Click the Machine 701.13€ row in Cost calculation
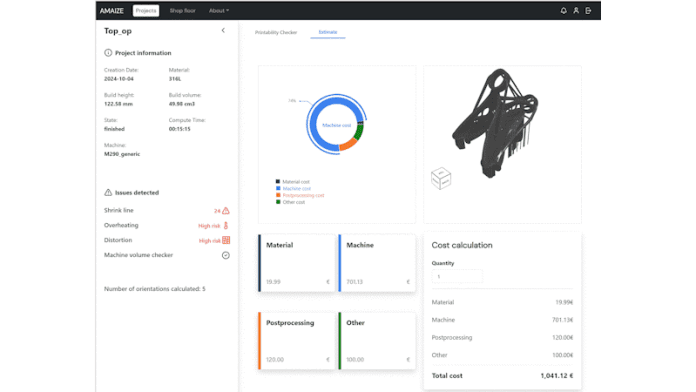Viewport: 696px width, 392px height. click(502, 320)
